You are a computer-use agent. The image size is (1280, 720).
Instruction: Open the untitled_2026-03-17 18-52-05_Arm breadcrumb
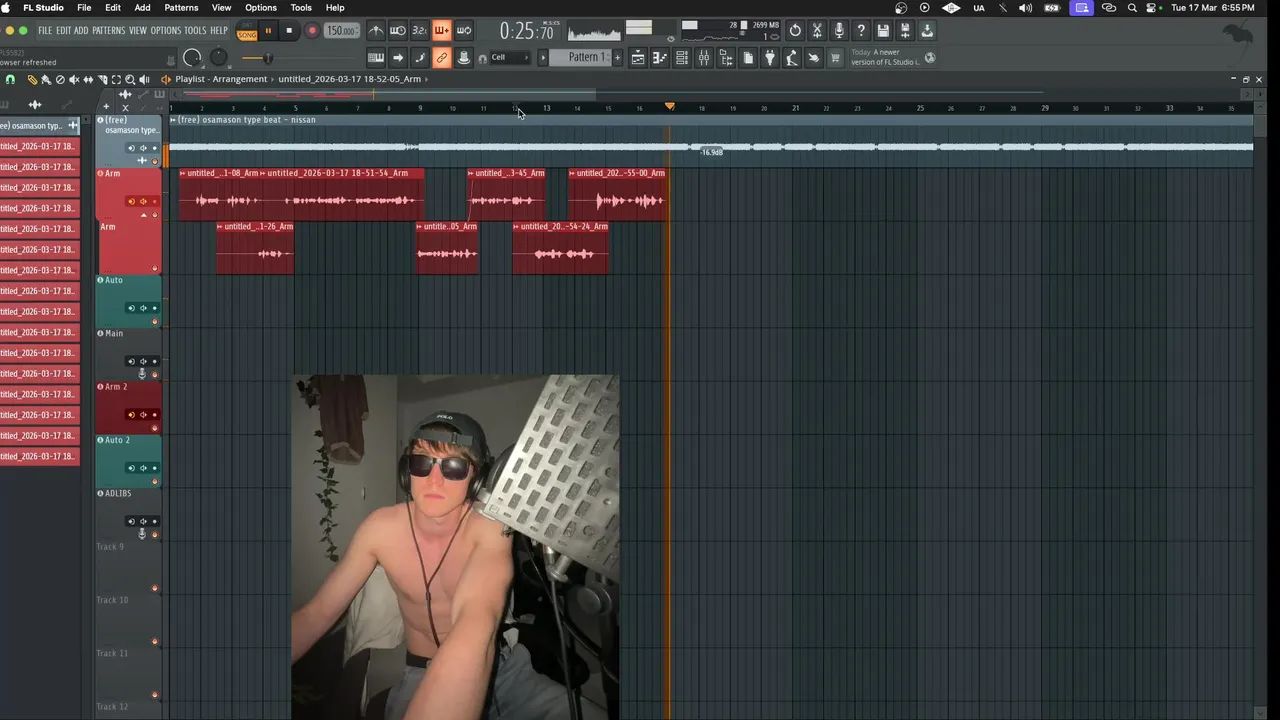point(349,79)
